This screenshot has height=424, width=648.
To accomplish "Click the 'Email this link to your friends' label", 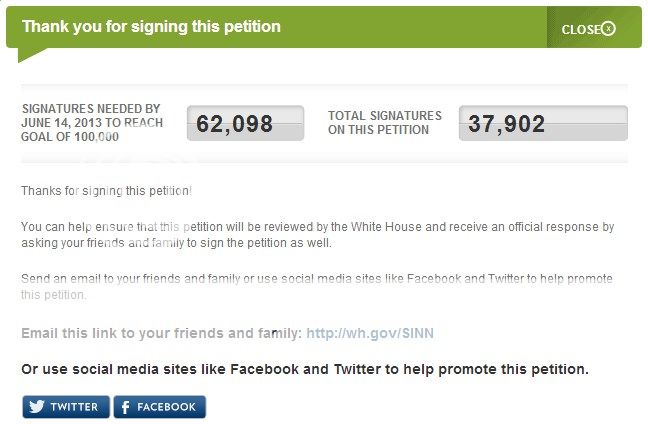I will point(161,333).
